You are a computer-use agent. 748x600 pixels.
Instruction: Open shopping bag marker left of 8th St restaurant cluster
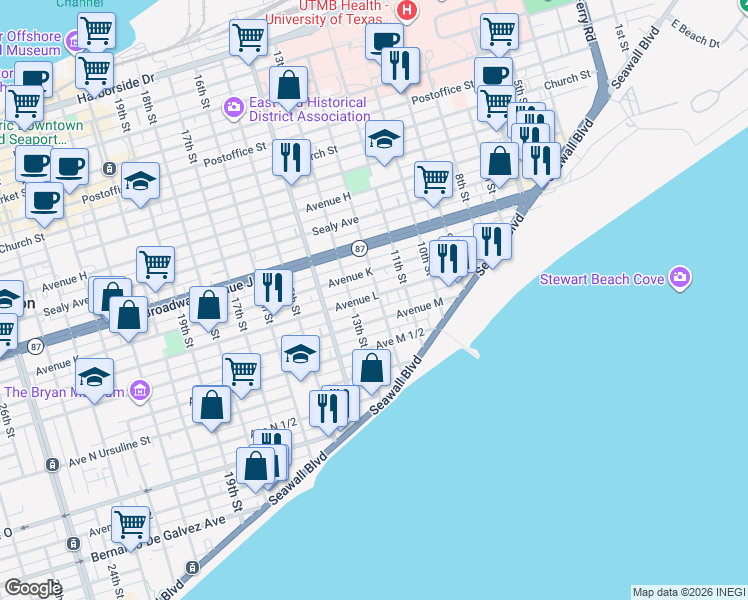tap(499, 161)
